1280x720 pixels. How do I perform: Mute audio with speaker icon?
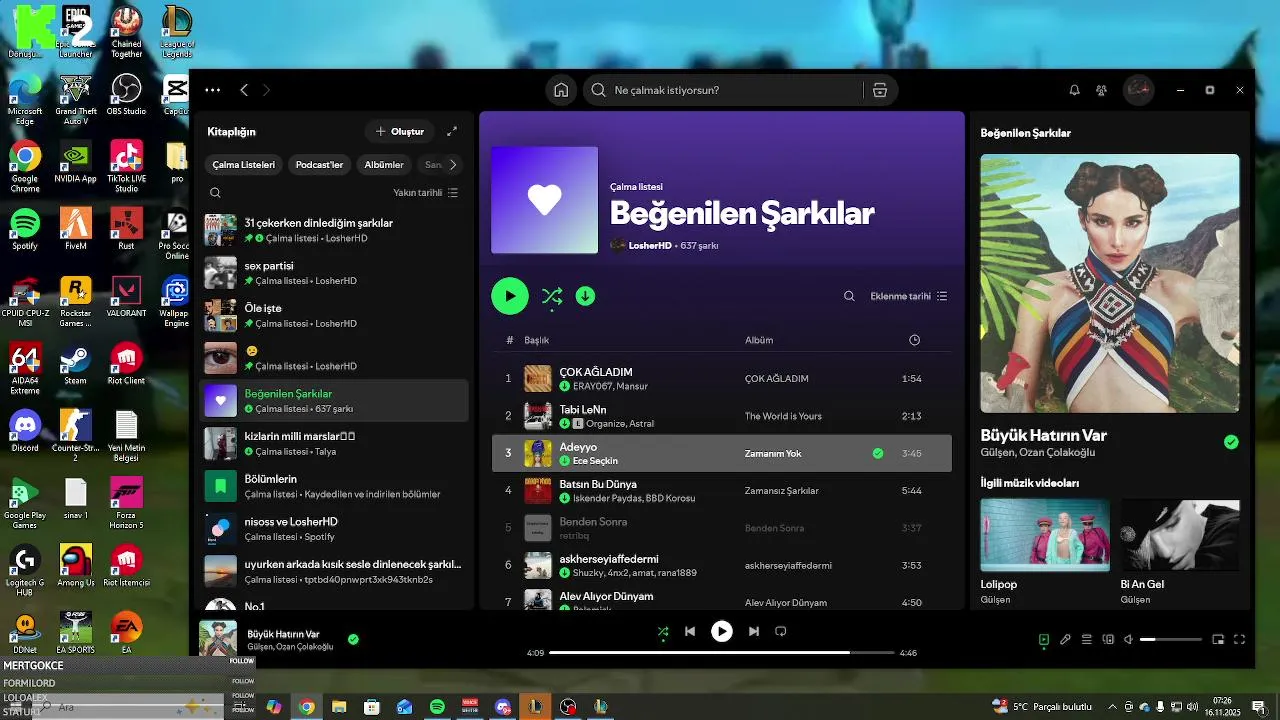click(1128, 639)
